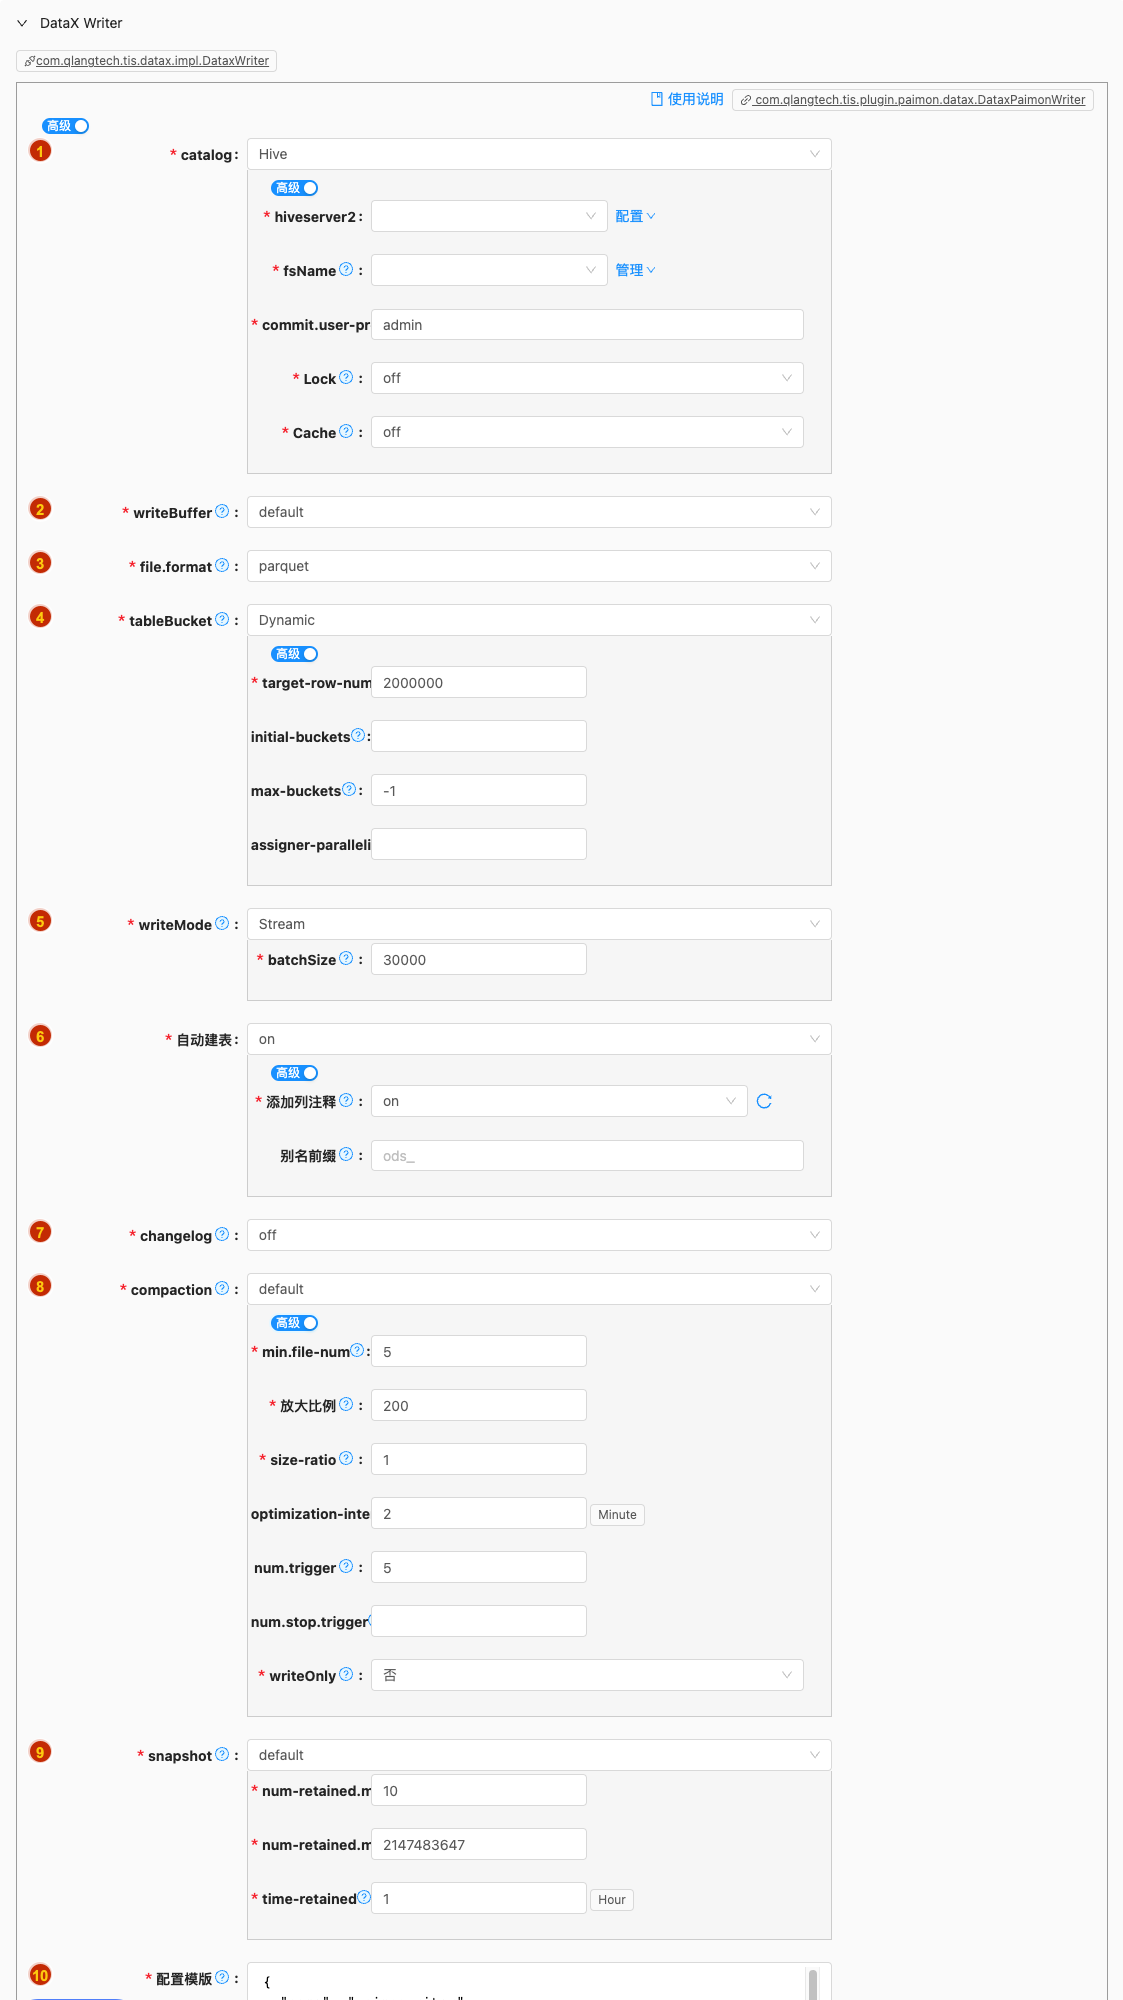1123x2000 pixels.
Task: Open the 管理 menu beside fsName
Action: [x=635, y=270]
